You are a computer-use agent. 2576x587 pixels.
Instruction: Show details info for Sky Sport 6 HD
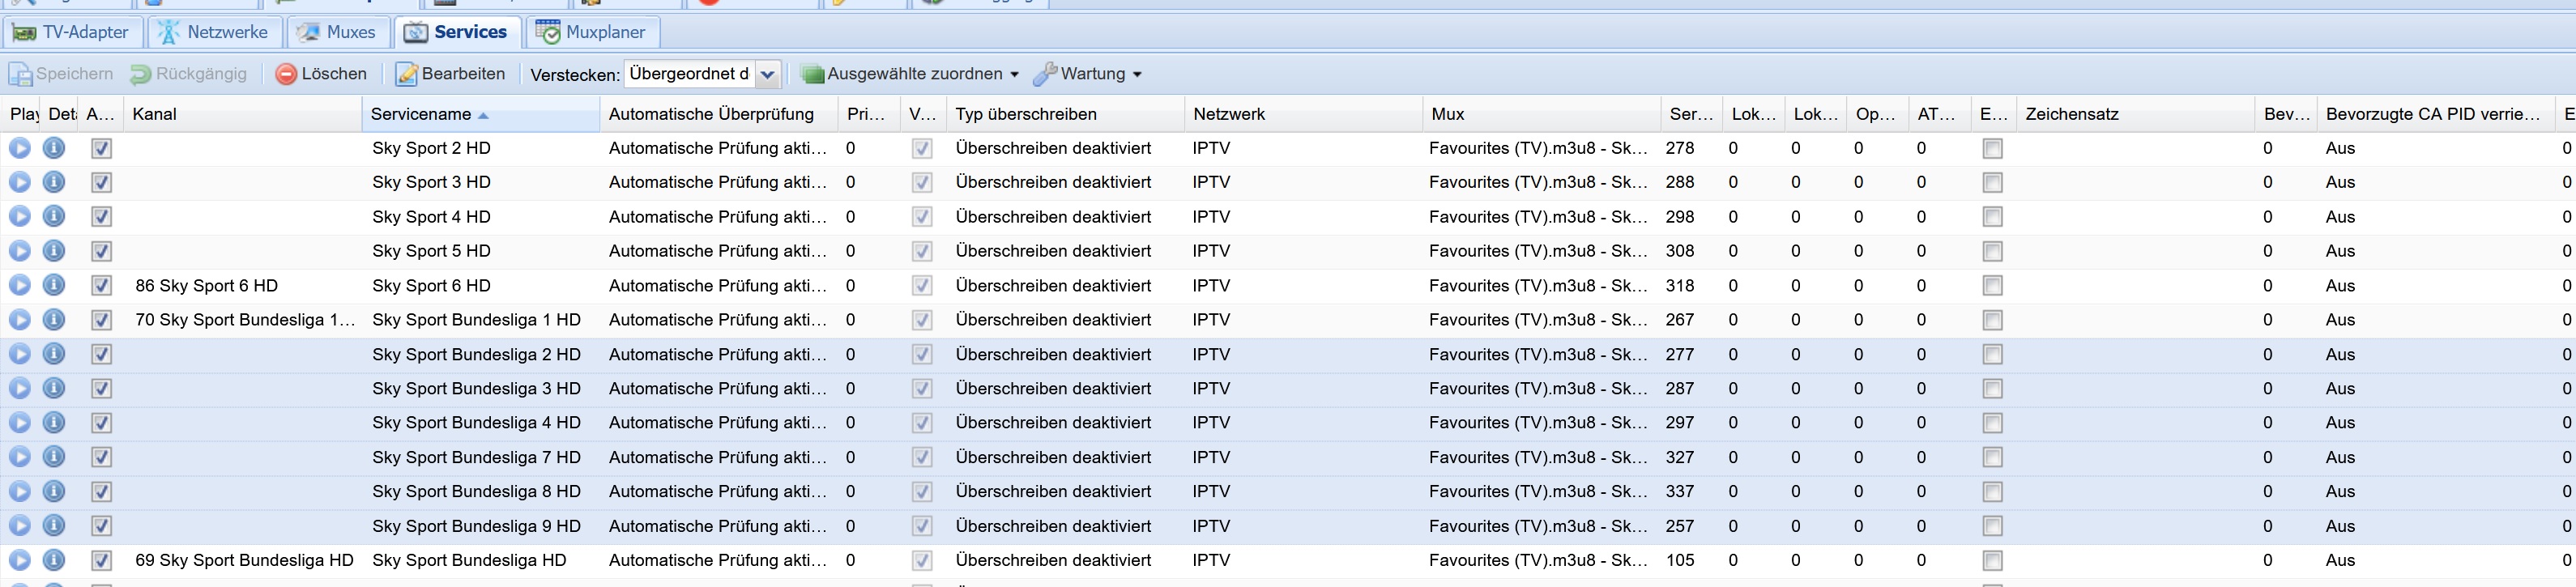pyautogui.click(x=54, y=285)
